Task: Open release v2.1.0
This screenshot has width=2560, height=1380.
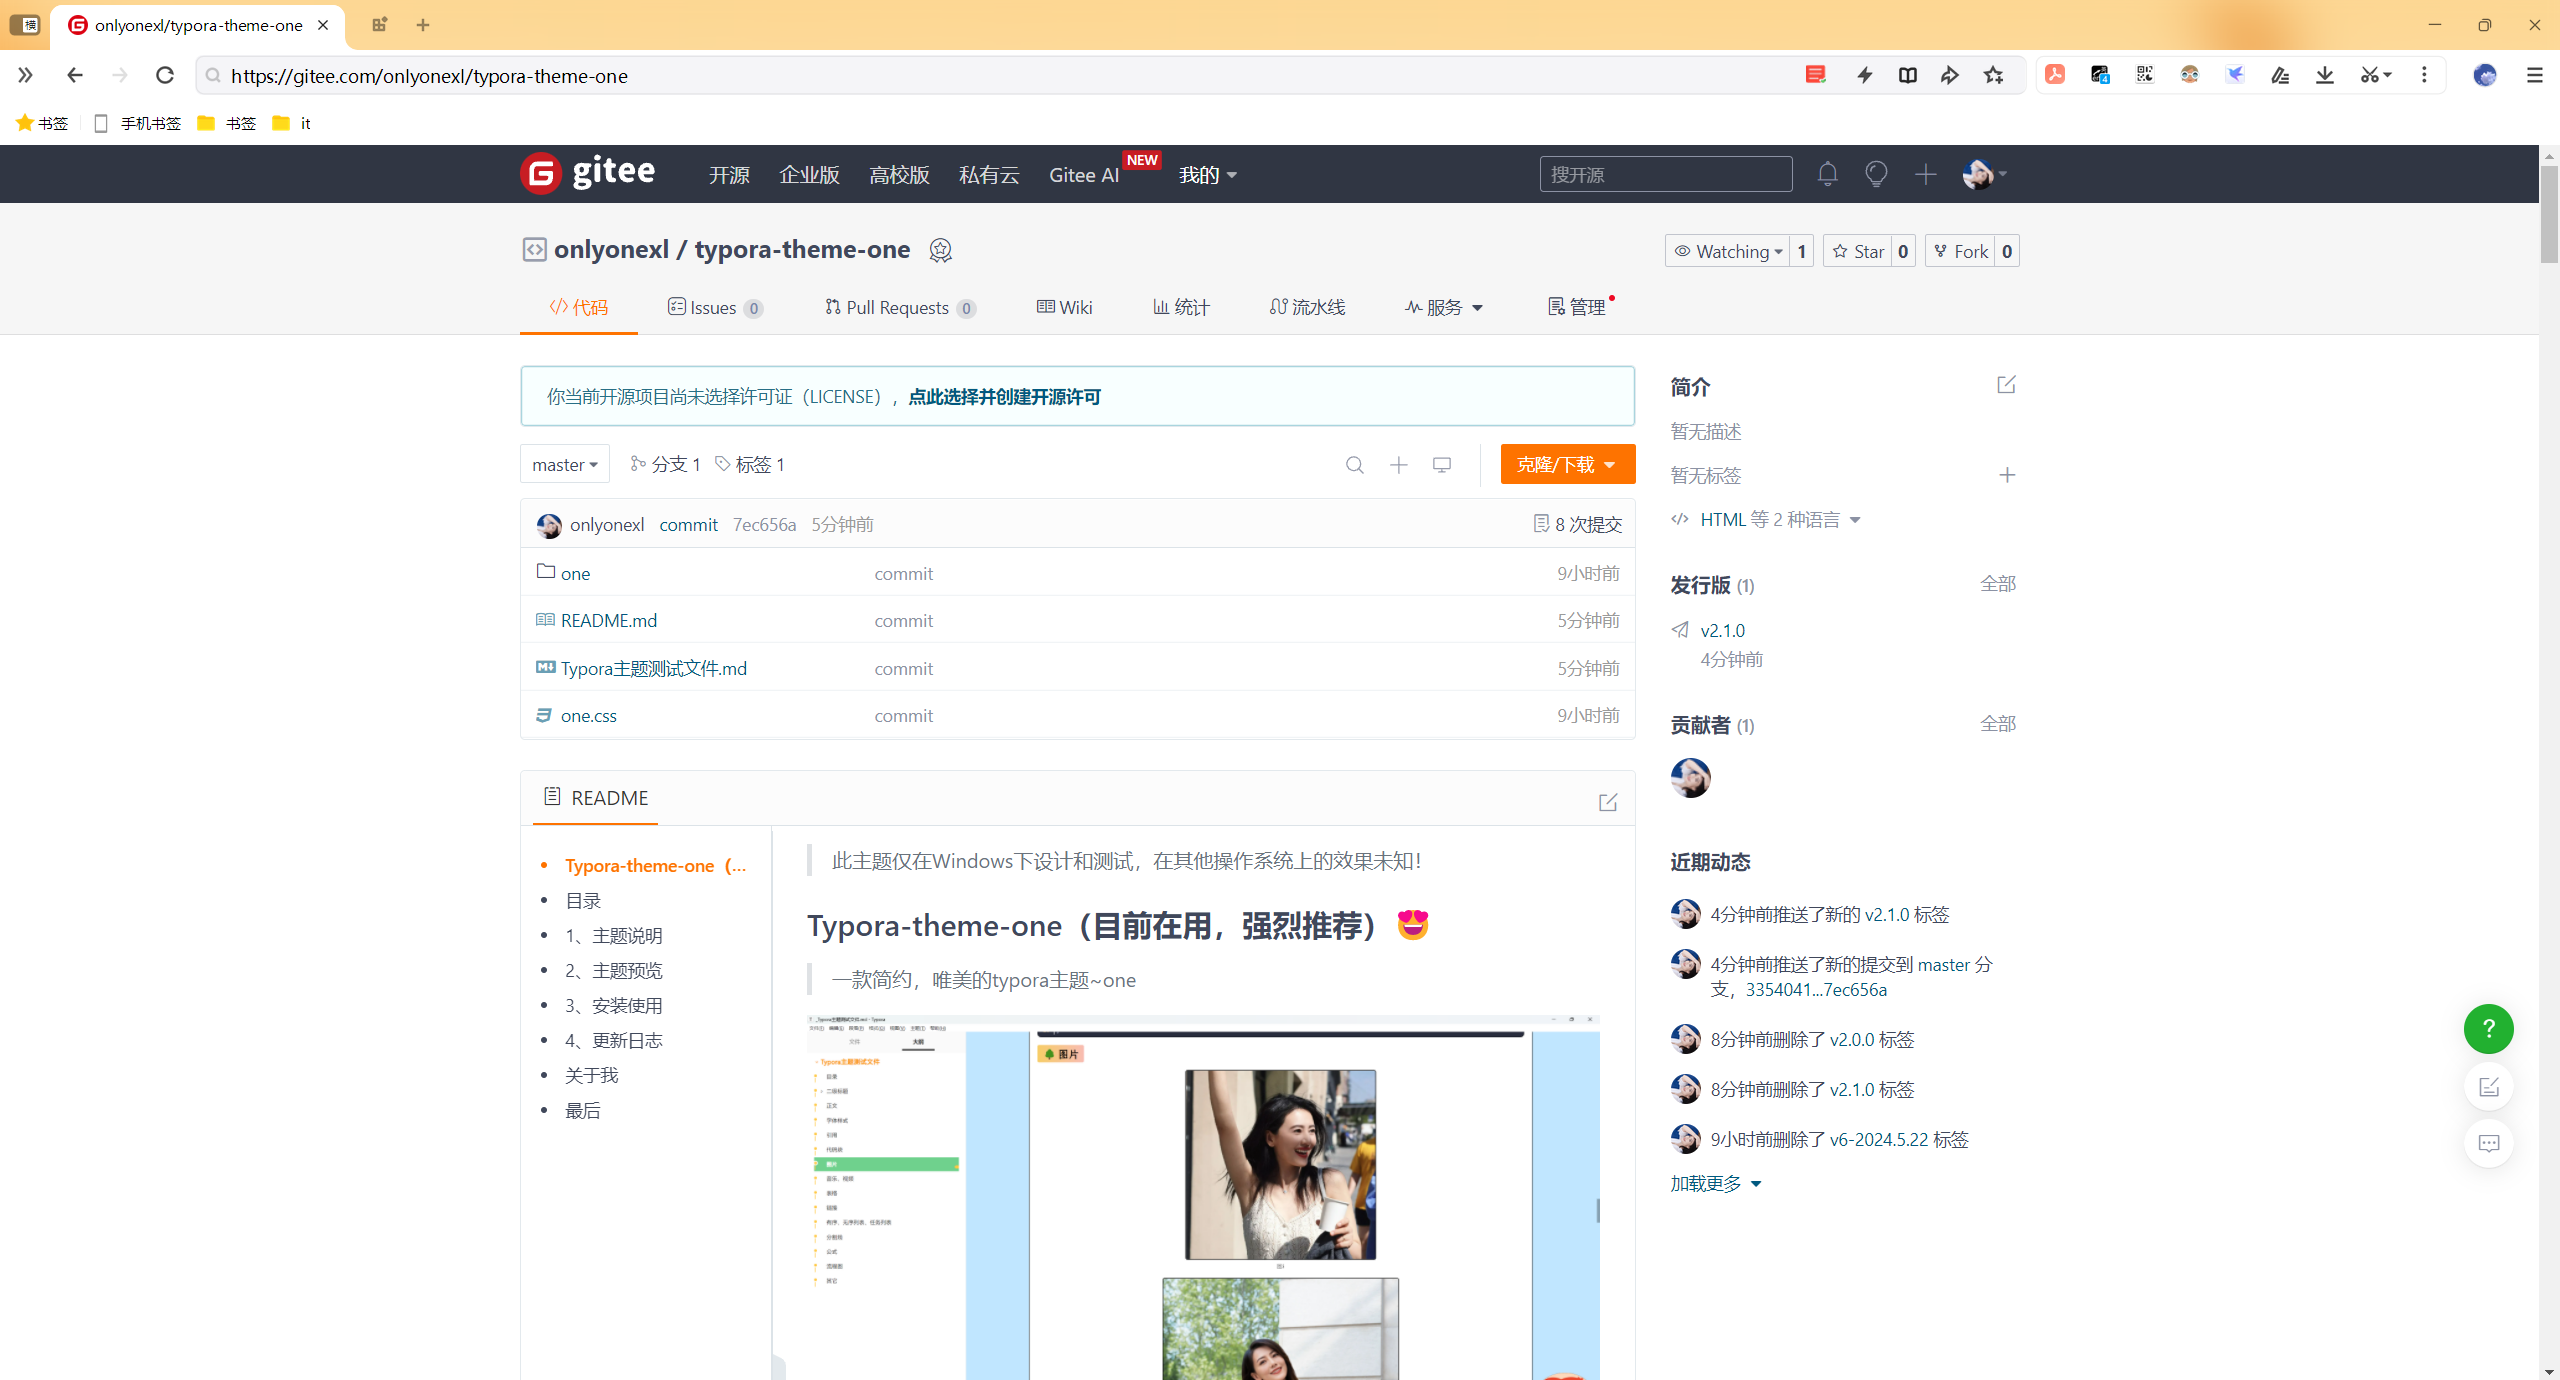Action: point(1722,631)
